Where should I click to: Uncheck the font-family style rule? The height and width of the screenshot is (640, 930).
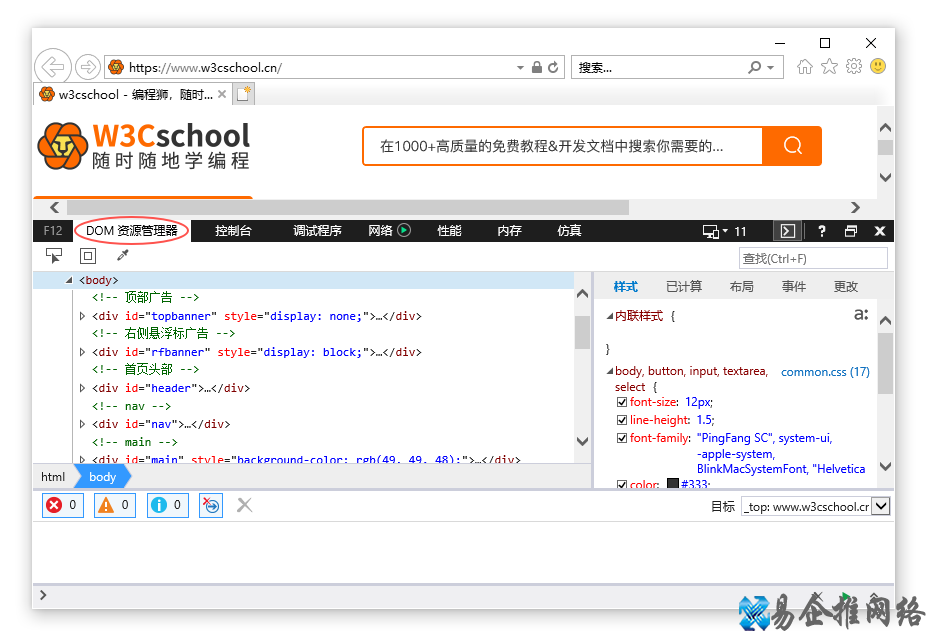pos(622,437)
